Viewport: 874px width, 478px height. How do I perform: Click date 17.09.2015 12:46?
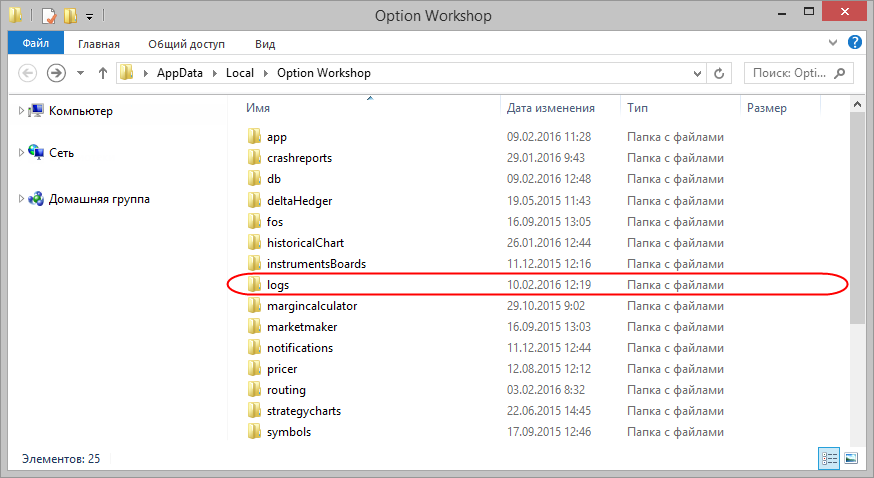549,432
